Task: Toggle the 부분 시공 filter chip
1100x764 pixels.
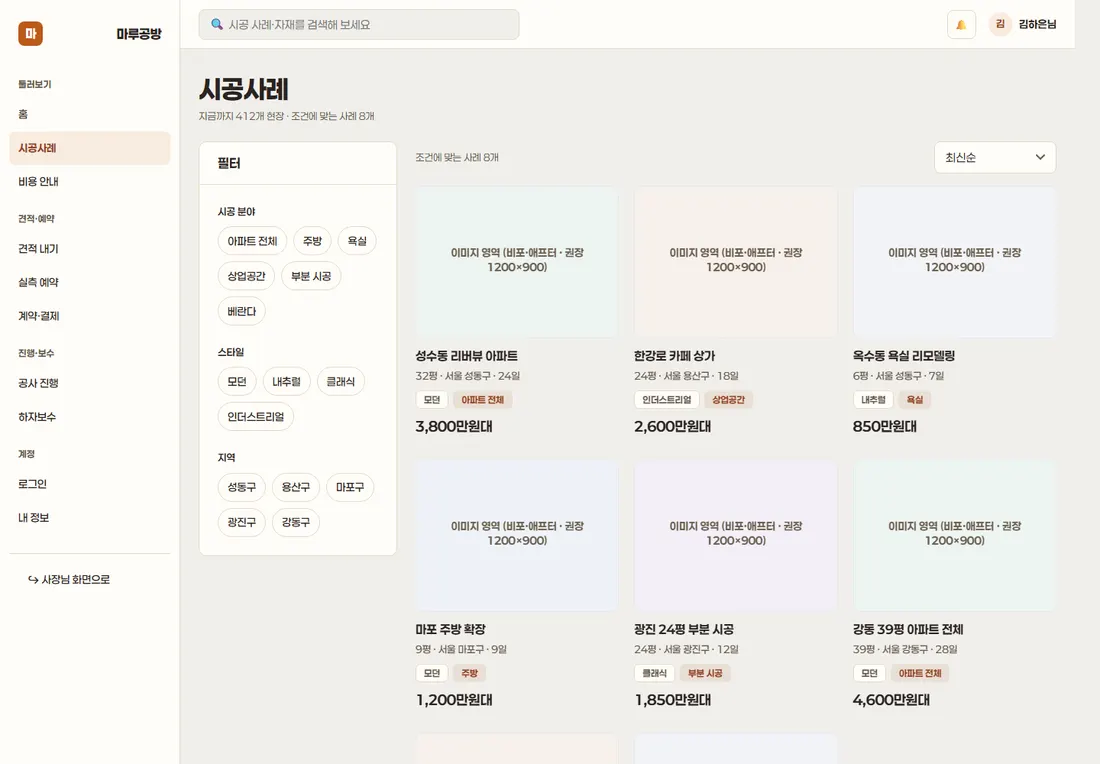Action: click(311, 276)
